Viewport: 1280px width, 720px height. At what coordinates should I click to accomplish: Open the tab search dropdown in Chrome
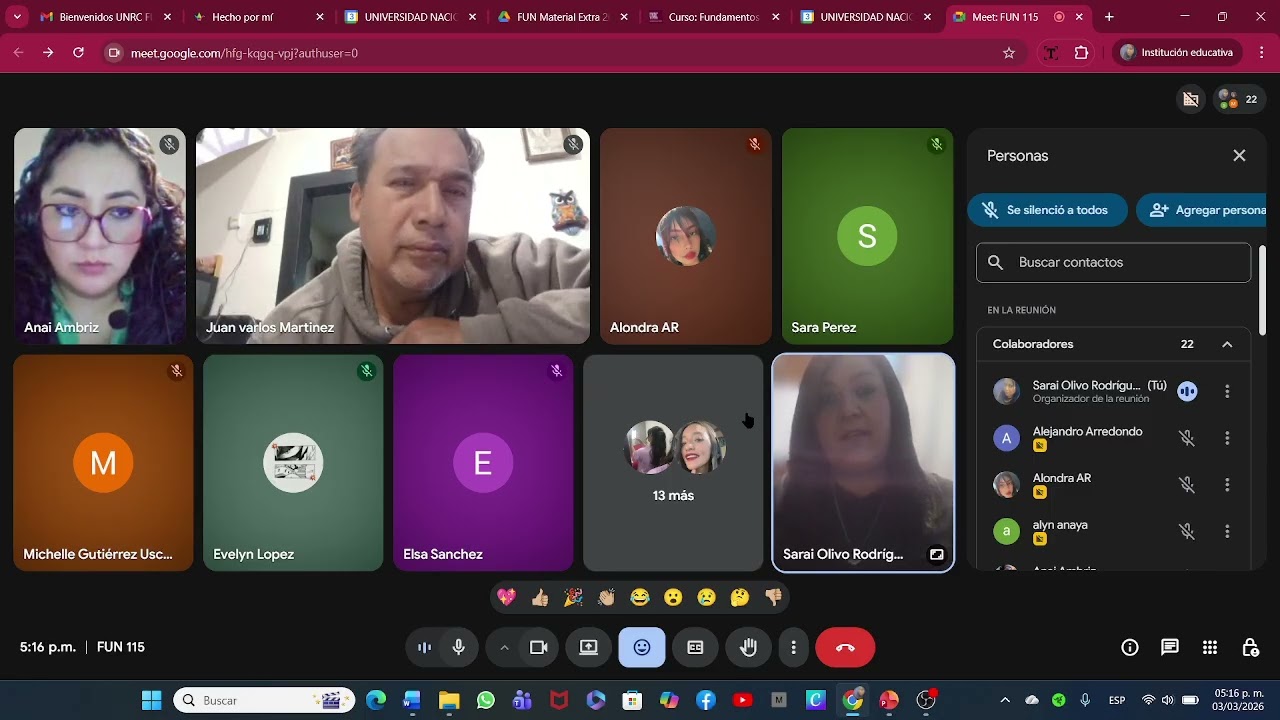(x=17, y=17)
